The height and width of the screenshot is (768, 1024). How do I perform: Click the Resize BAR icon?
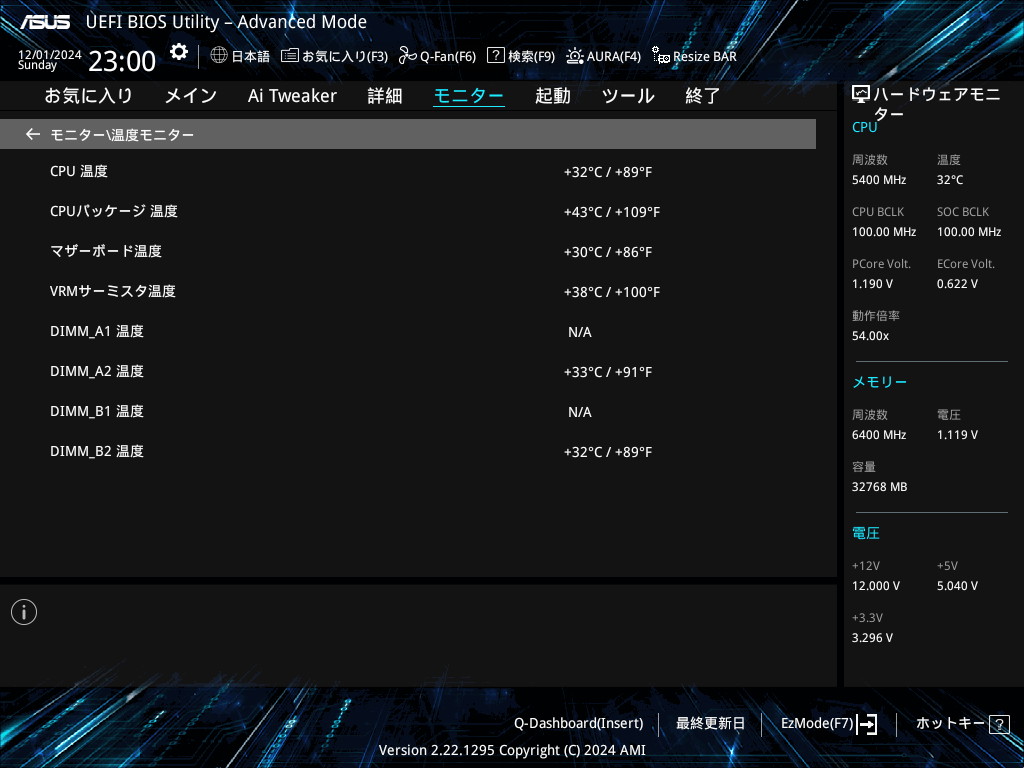pos(660,56)
